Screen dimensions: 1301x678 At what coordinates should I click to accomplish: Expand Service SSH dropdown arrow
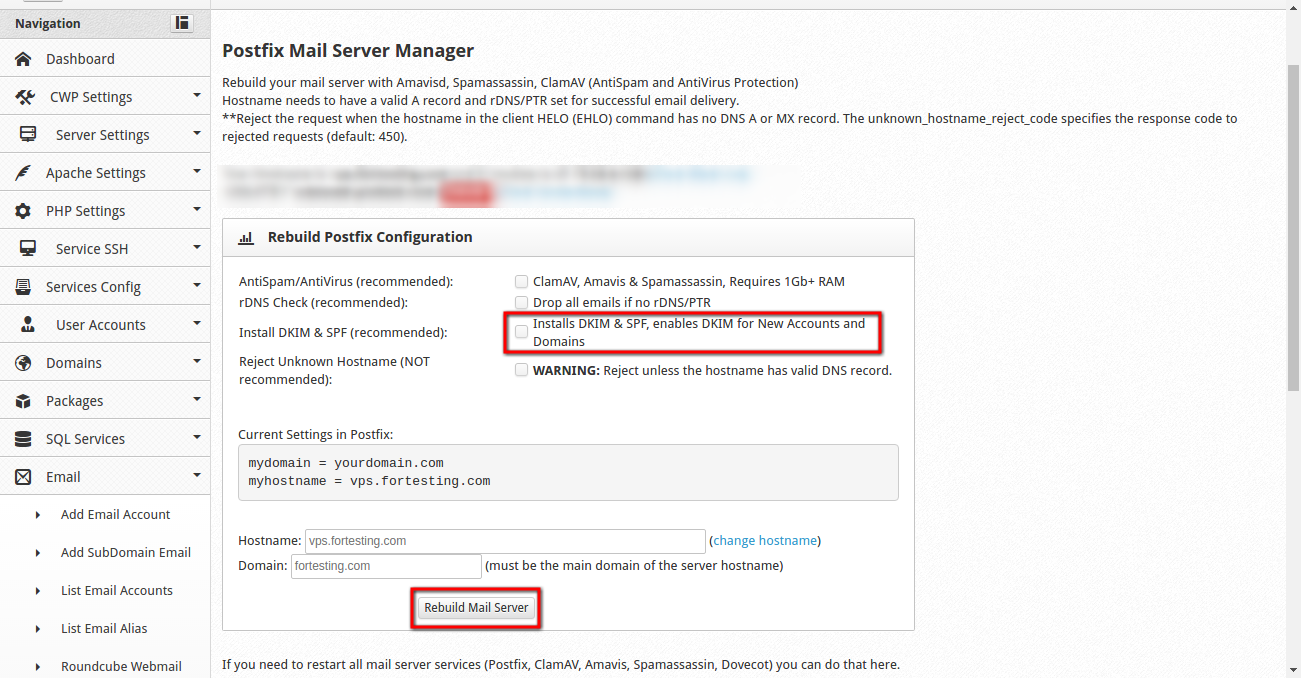click(x=197, y=248)
